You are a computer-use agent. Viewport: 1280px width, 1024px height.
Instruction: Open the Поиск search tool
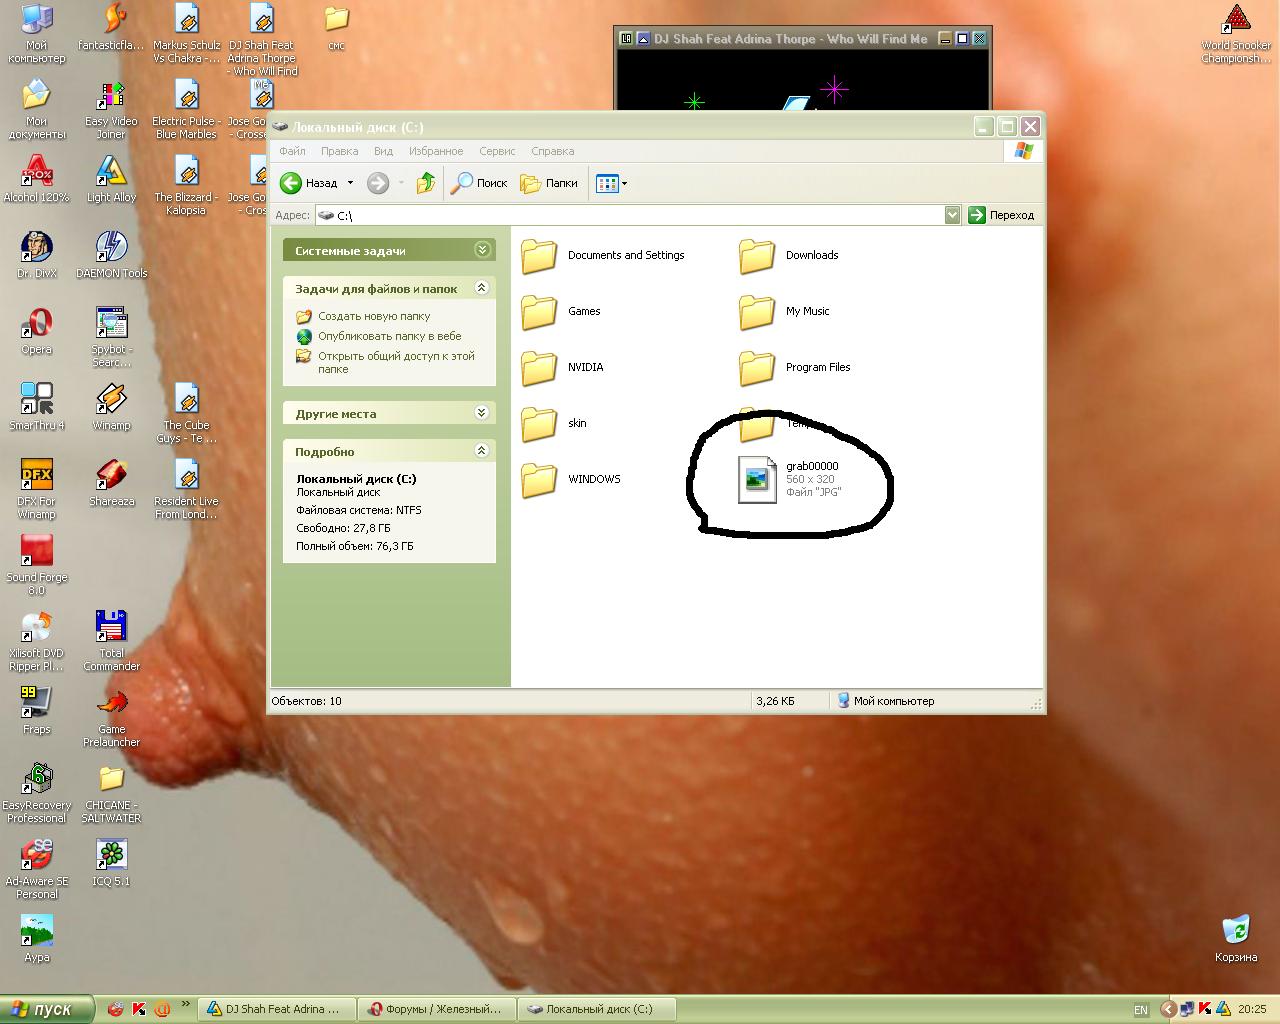click(479, 183)
